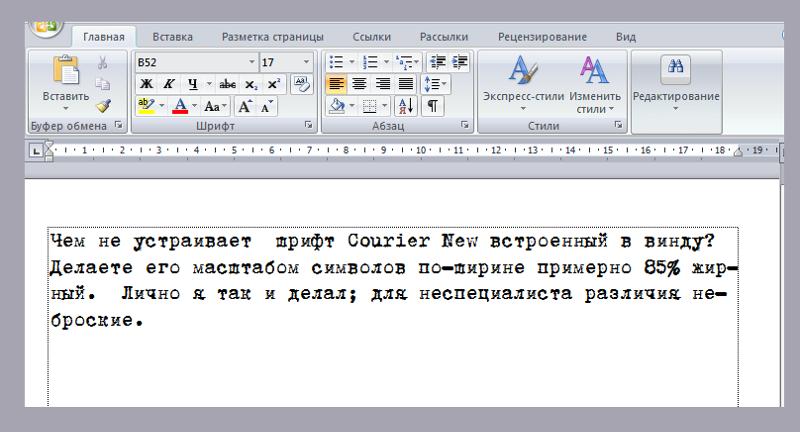Open the font size 17 dropdown
Viewport: 800px width, 432px height.
(x=306, y=62)
